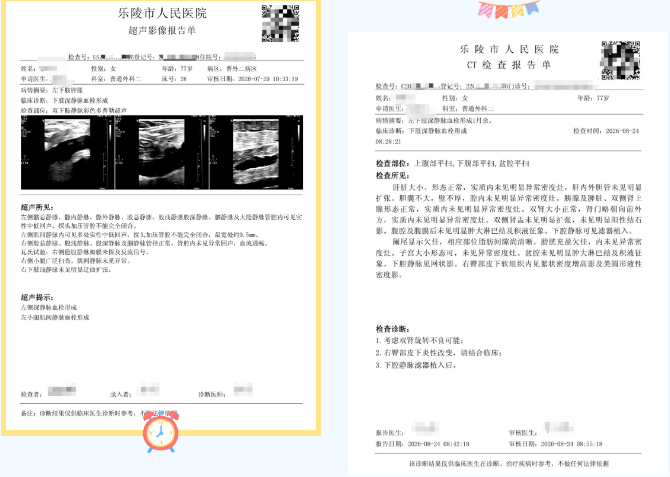Click the '检查者:' label
Viewport: 670px width, 477px height.
pyautogui.click(x=31, y=394)
